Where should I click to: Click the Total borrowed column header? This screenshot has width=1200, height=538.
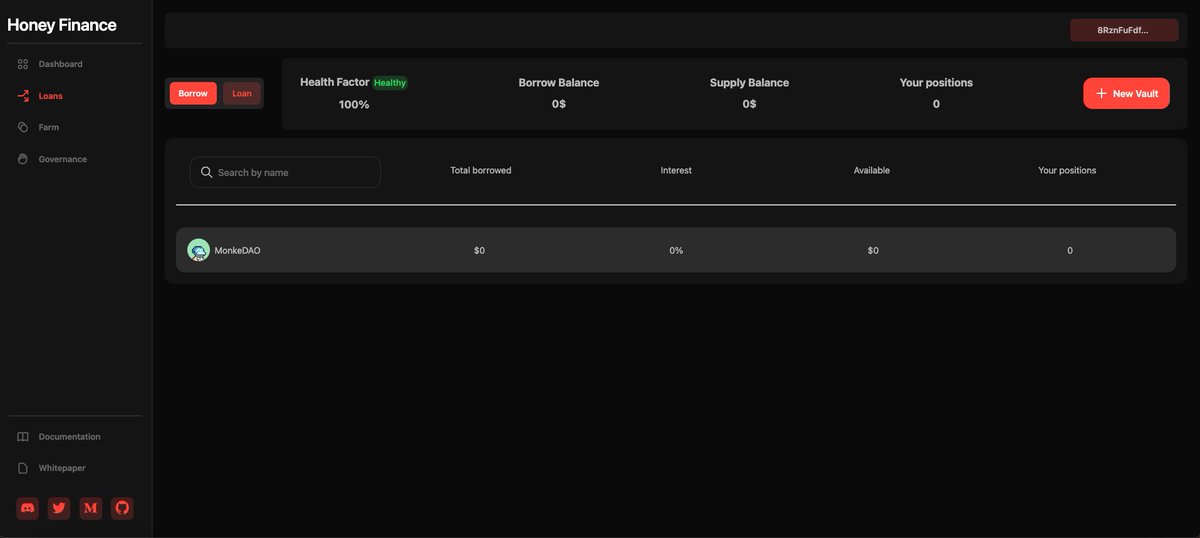pos(481,171)
